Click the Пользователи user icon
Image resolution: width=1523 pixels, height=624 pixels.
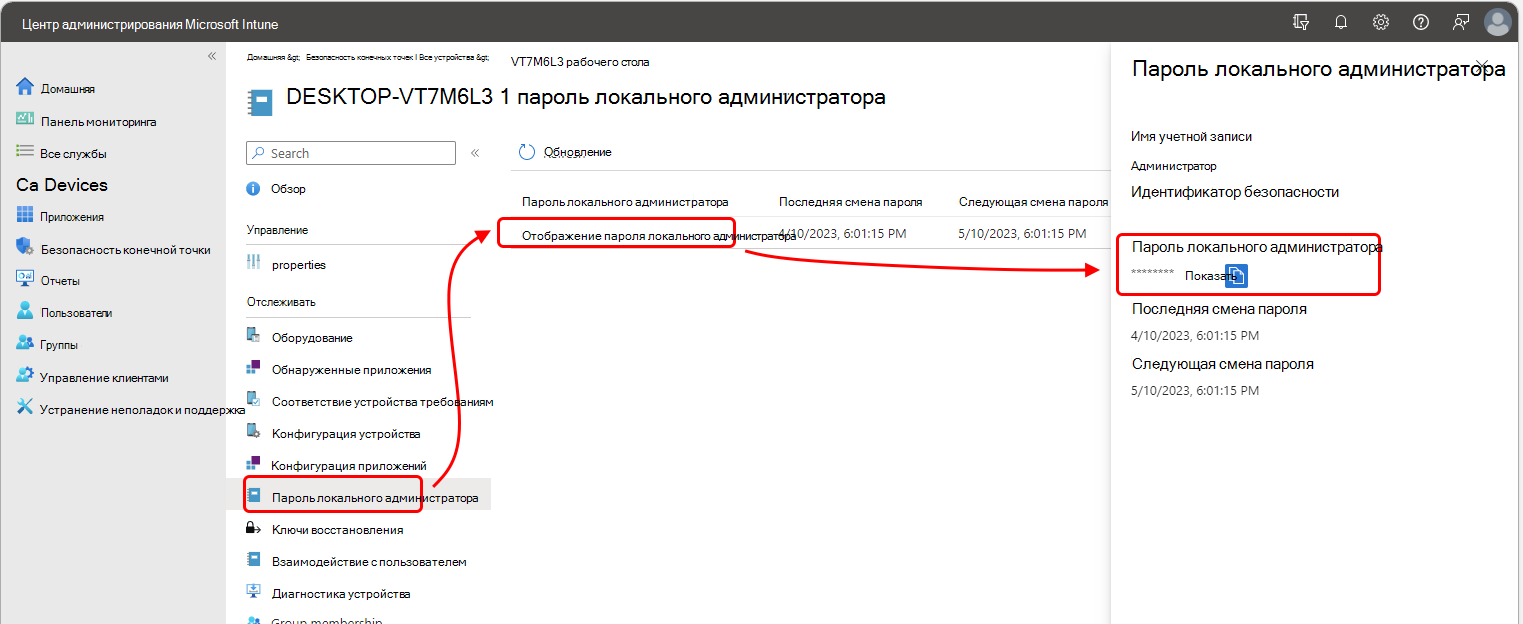tap(25, 312)
